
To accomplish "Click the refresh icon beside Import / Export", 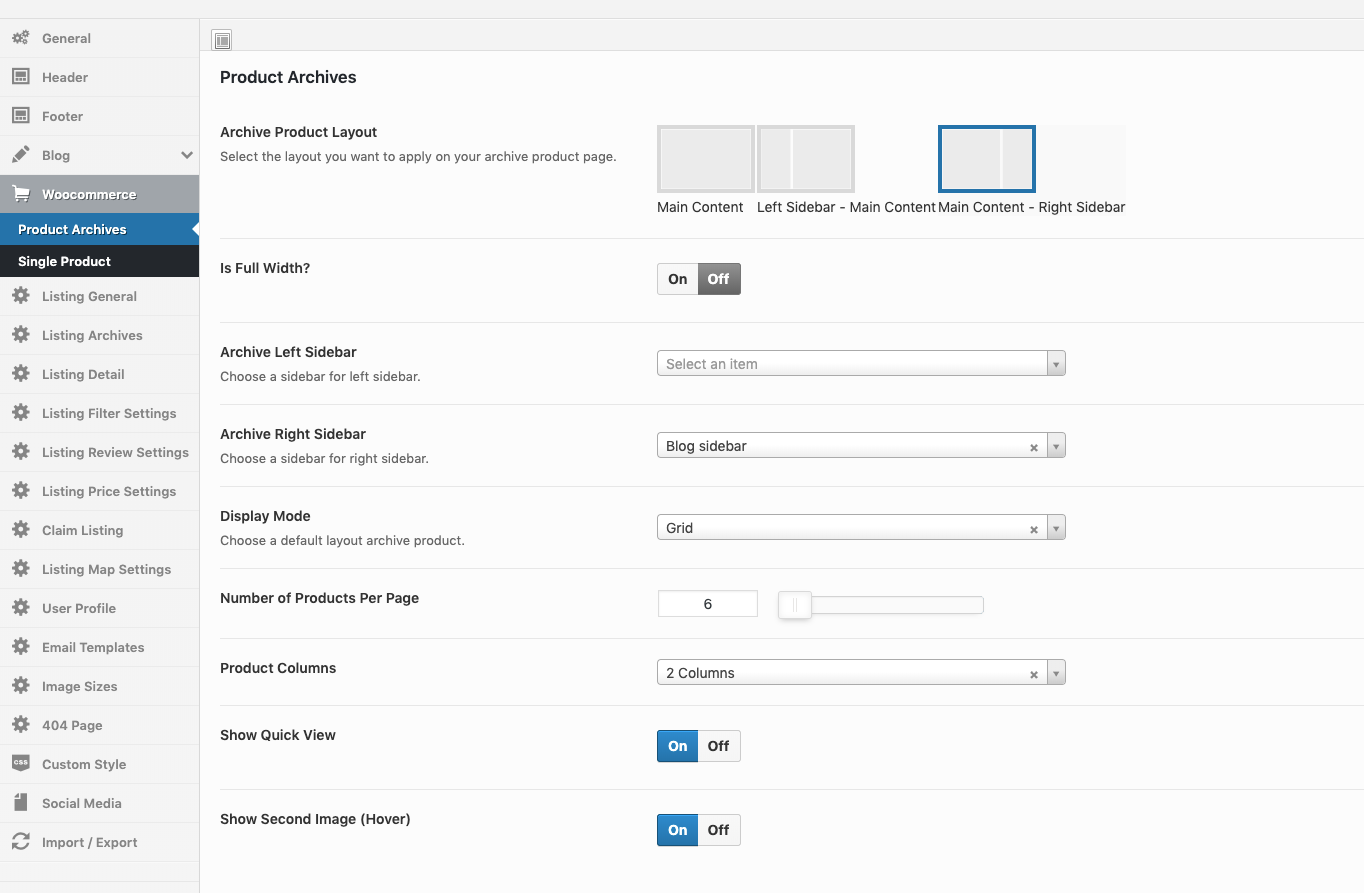I will coord(20,842).
